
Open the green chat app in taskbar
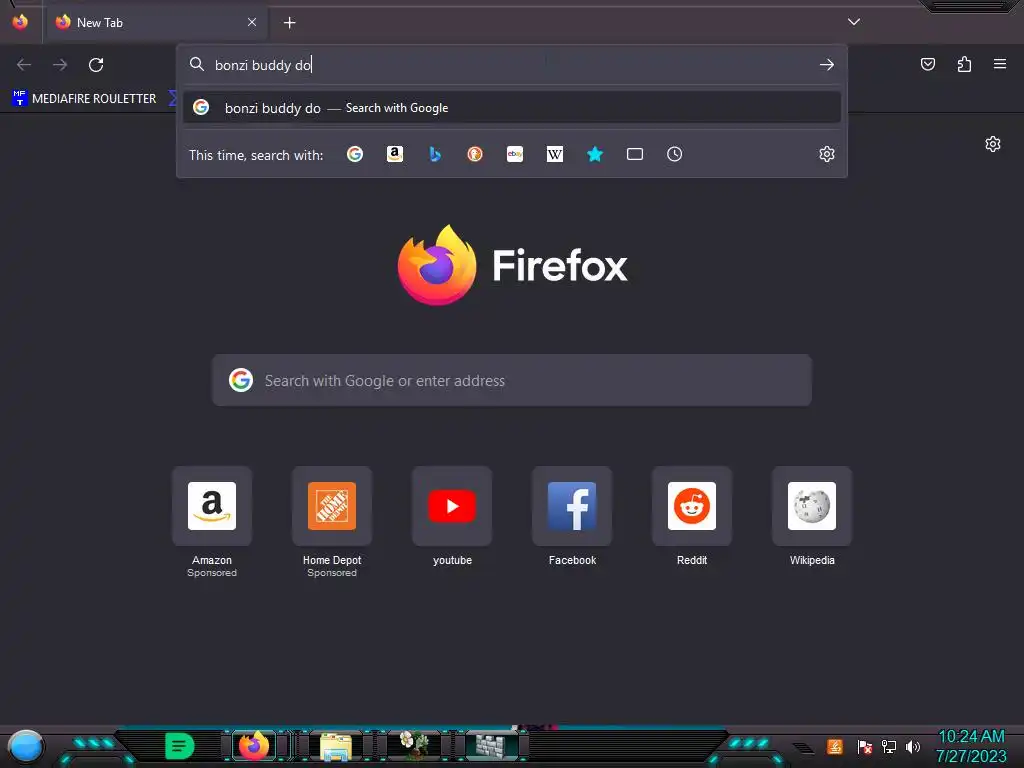tap(180, 746)
